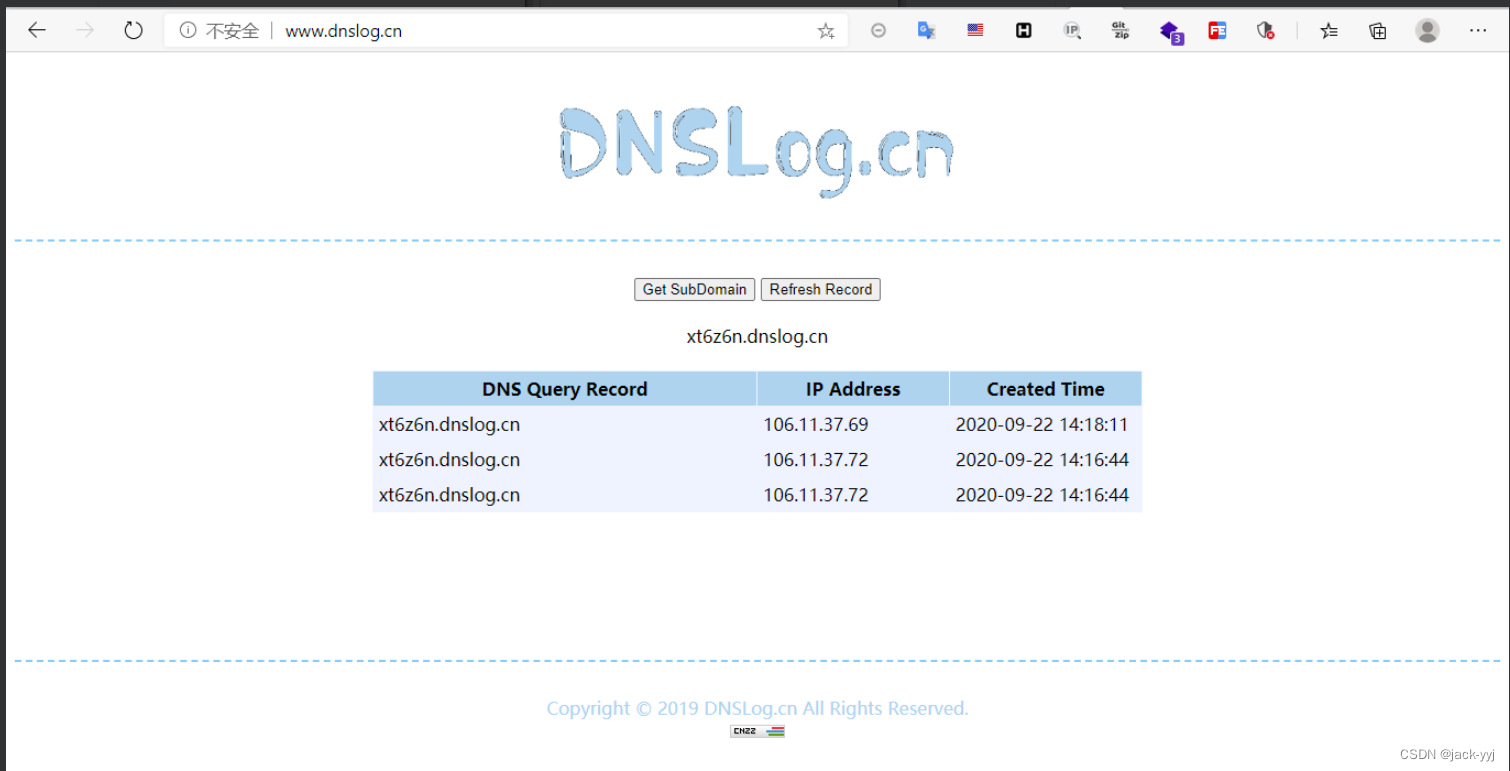Click the forward navigation arrow

point(85,30)
